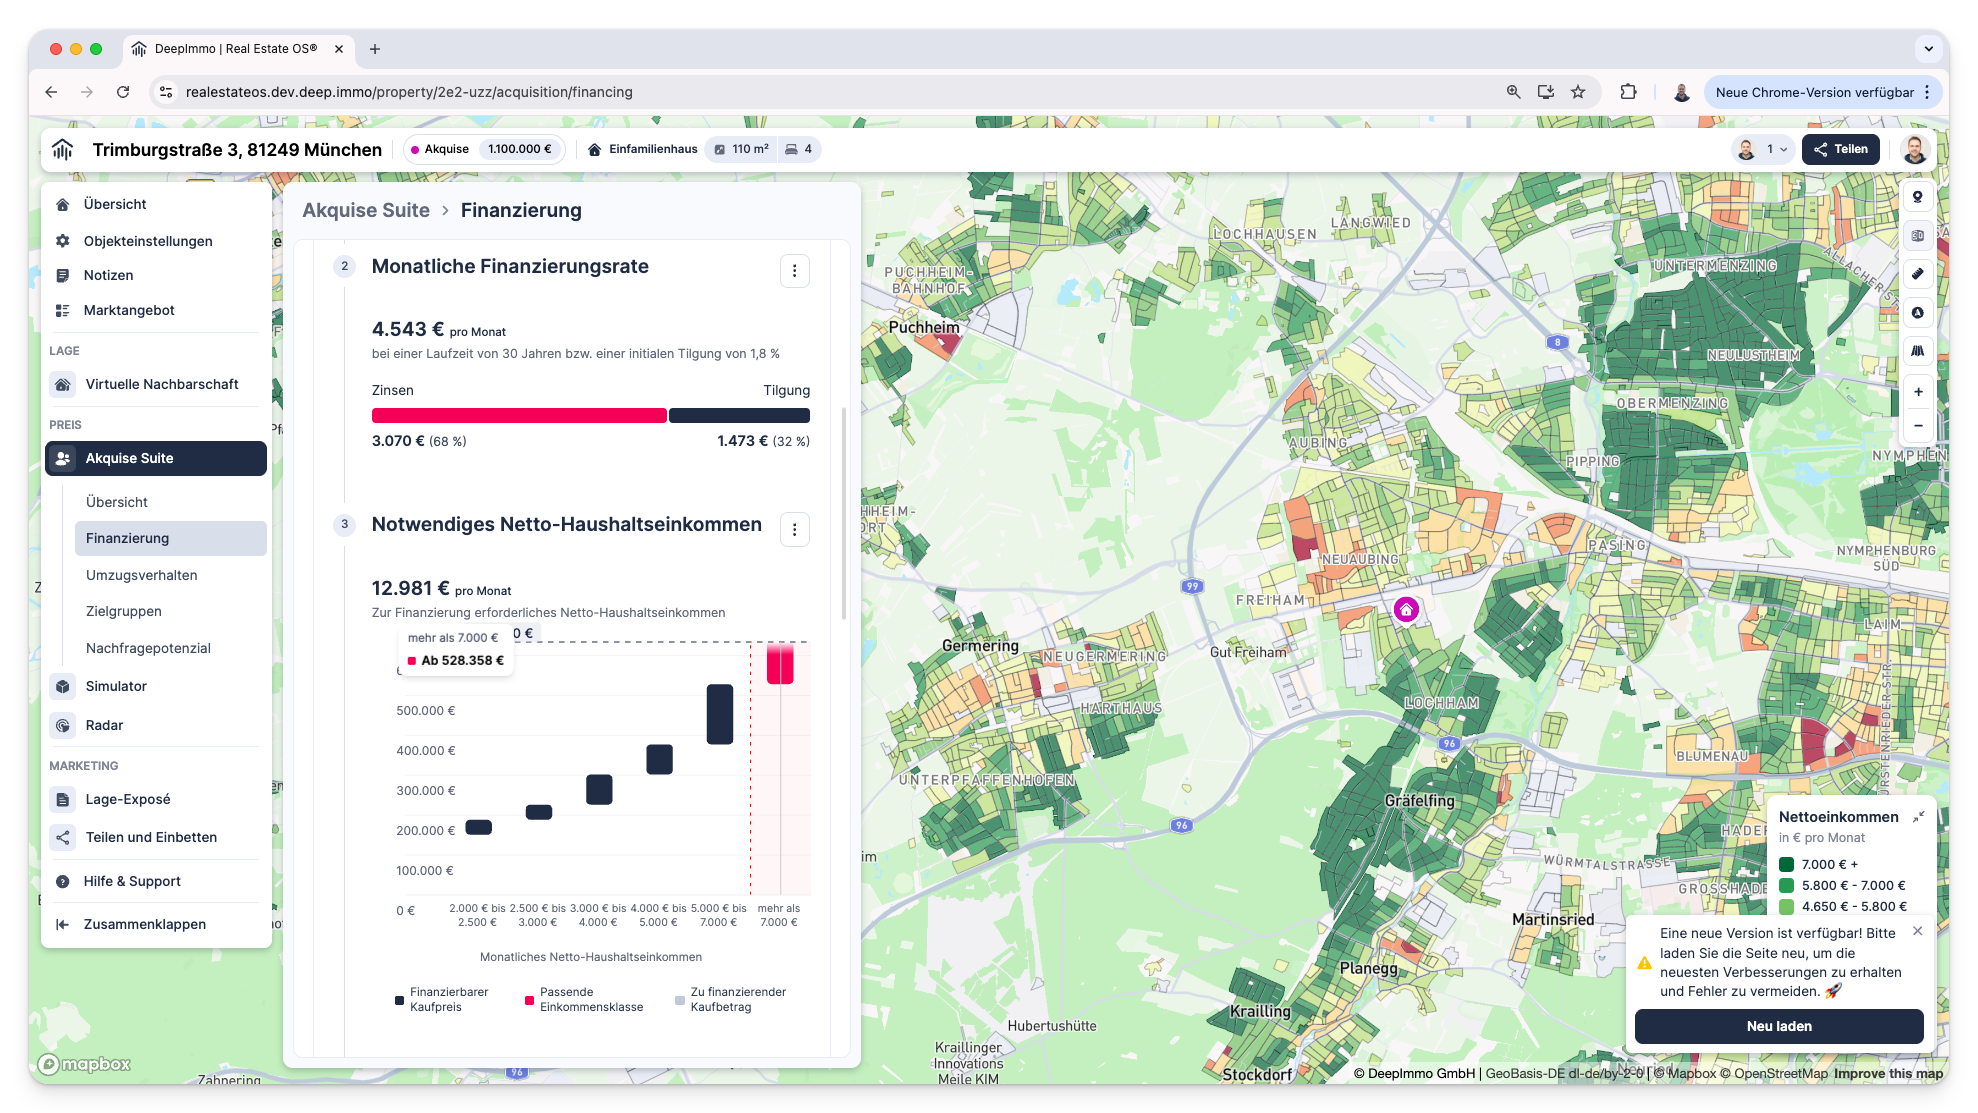Zoom out the map with minus button
Image resolution: width=1978 pixels, height=1113 pixels.
1917,426
